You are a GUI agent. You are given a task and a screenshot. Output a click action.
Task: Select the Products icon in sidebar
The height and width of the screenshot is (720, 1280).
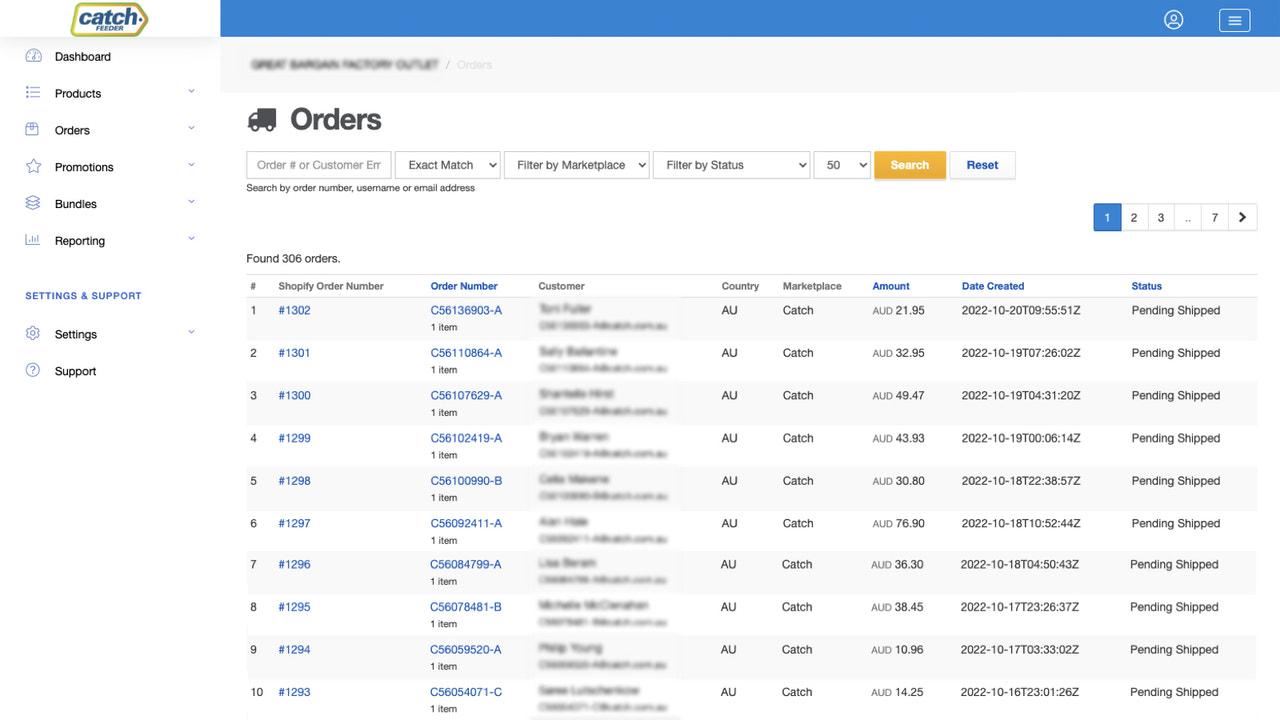pyautogui.click(x=30, y=93)
